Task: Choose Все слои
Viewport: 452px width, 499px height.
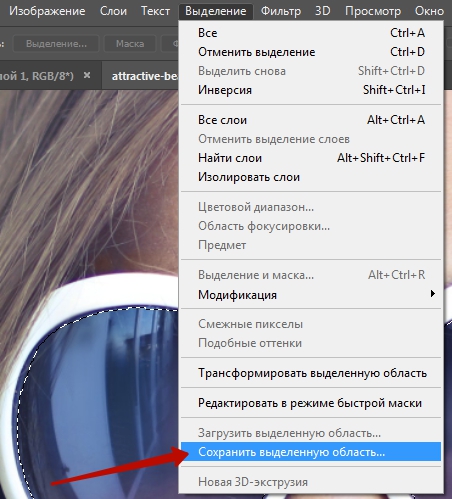Action: (x=311, y=120)
